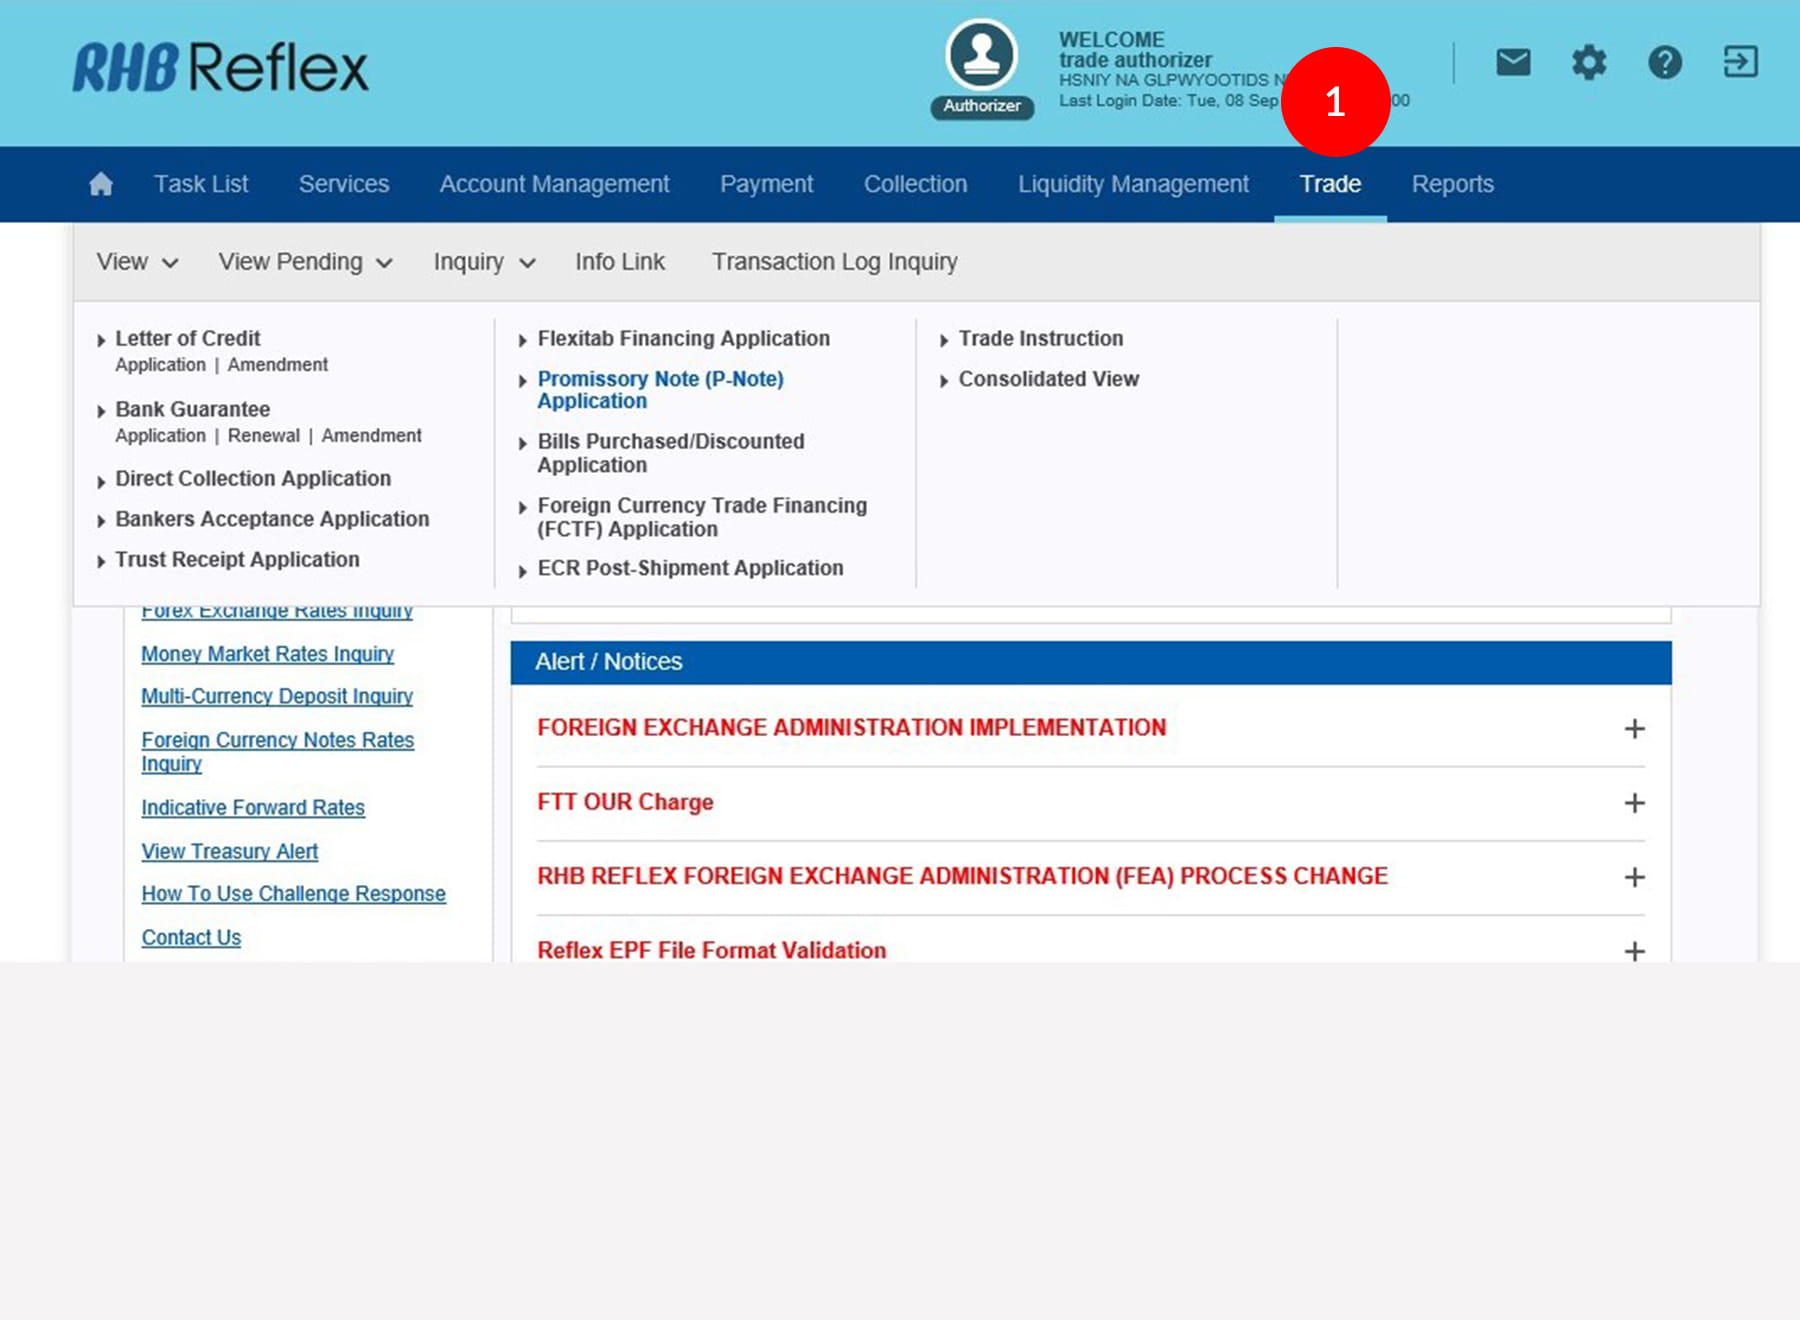Open the Inquiry dropdown menu
The height and width of the screenshot is (1320, 1800).
(x=484, y=262)
